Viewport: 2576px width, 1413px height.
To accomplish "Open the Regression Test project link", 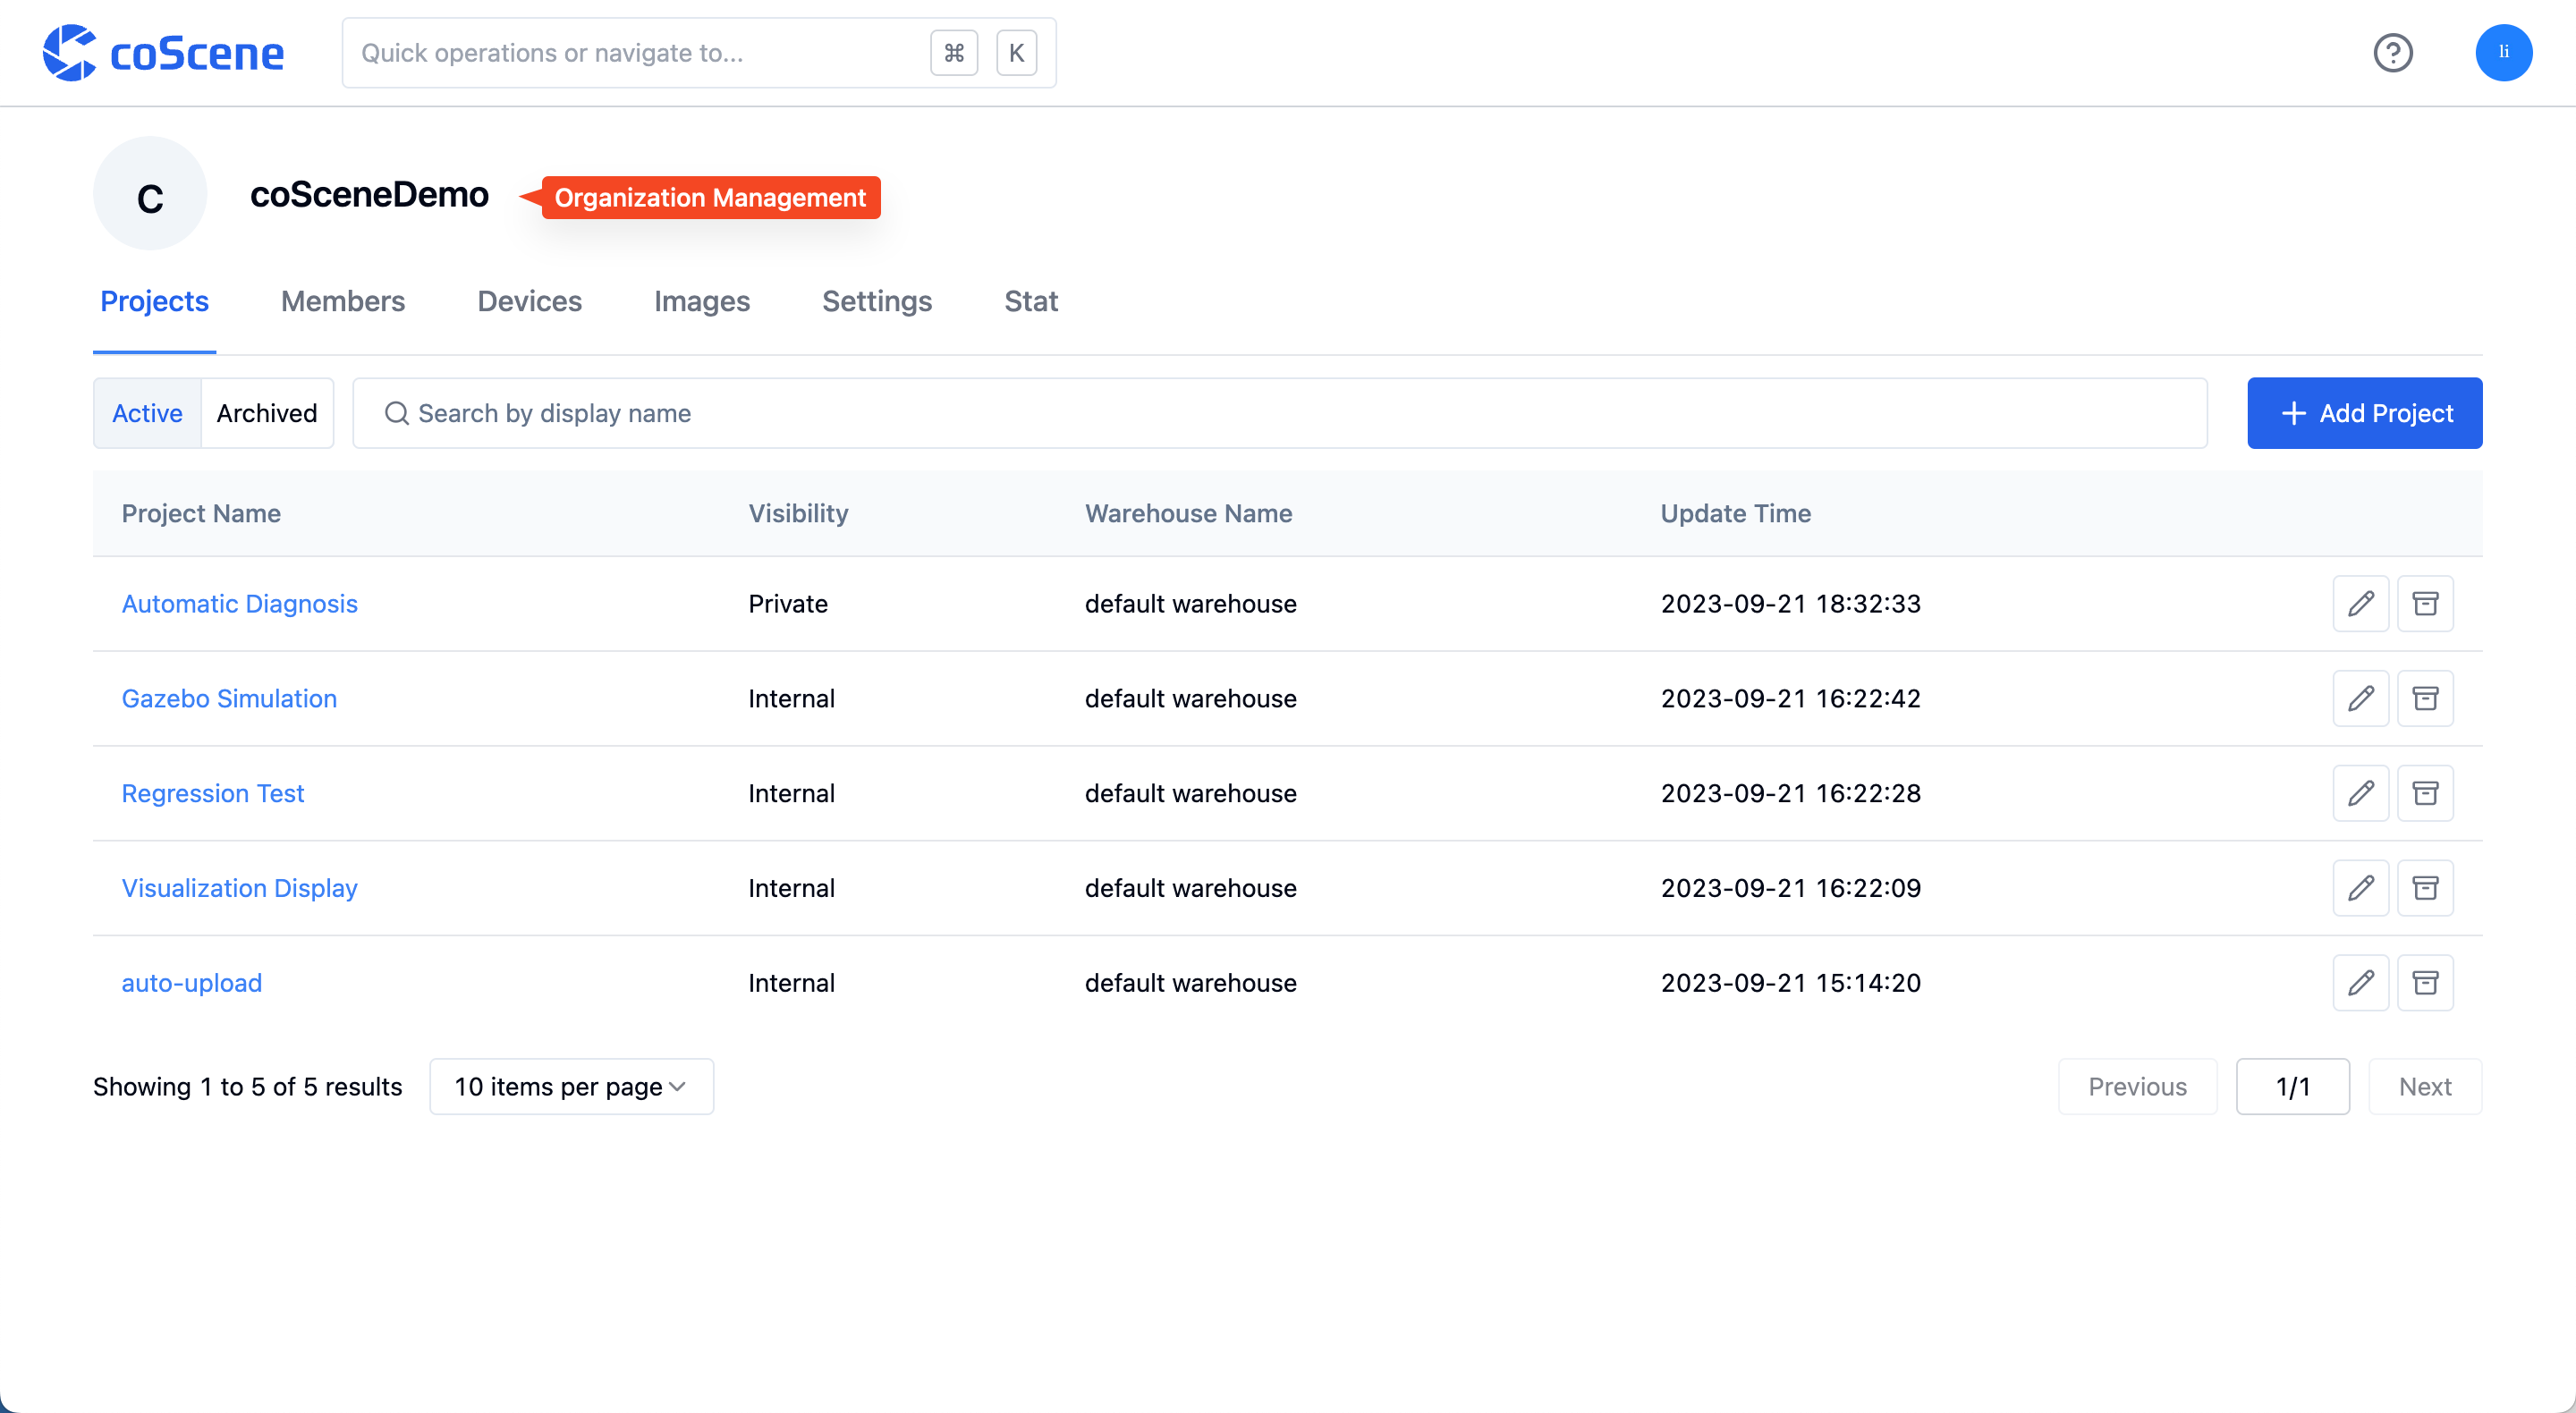I will tap(212, 793).
